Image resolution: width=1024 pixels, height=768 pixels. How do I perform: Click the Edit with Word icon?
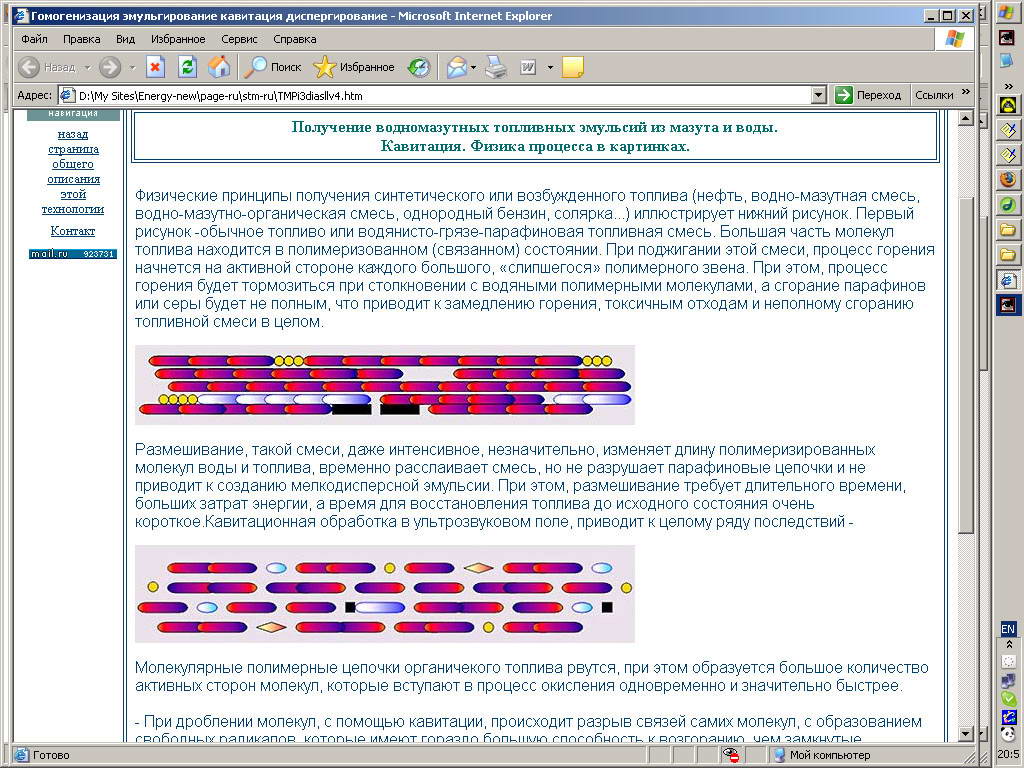pyautogui.click(x=528, y=67)
